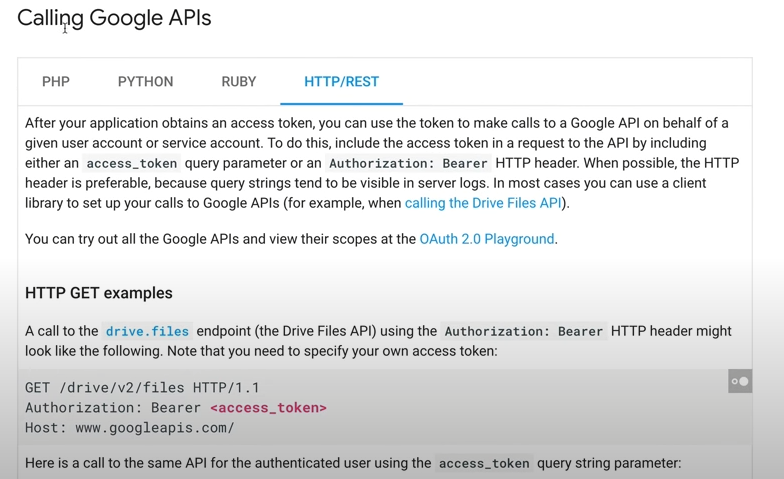
Task: Click the Host: www.googleapis.com/ line
Action: [130, 428]
